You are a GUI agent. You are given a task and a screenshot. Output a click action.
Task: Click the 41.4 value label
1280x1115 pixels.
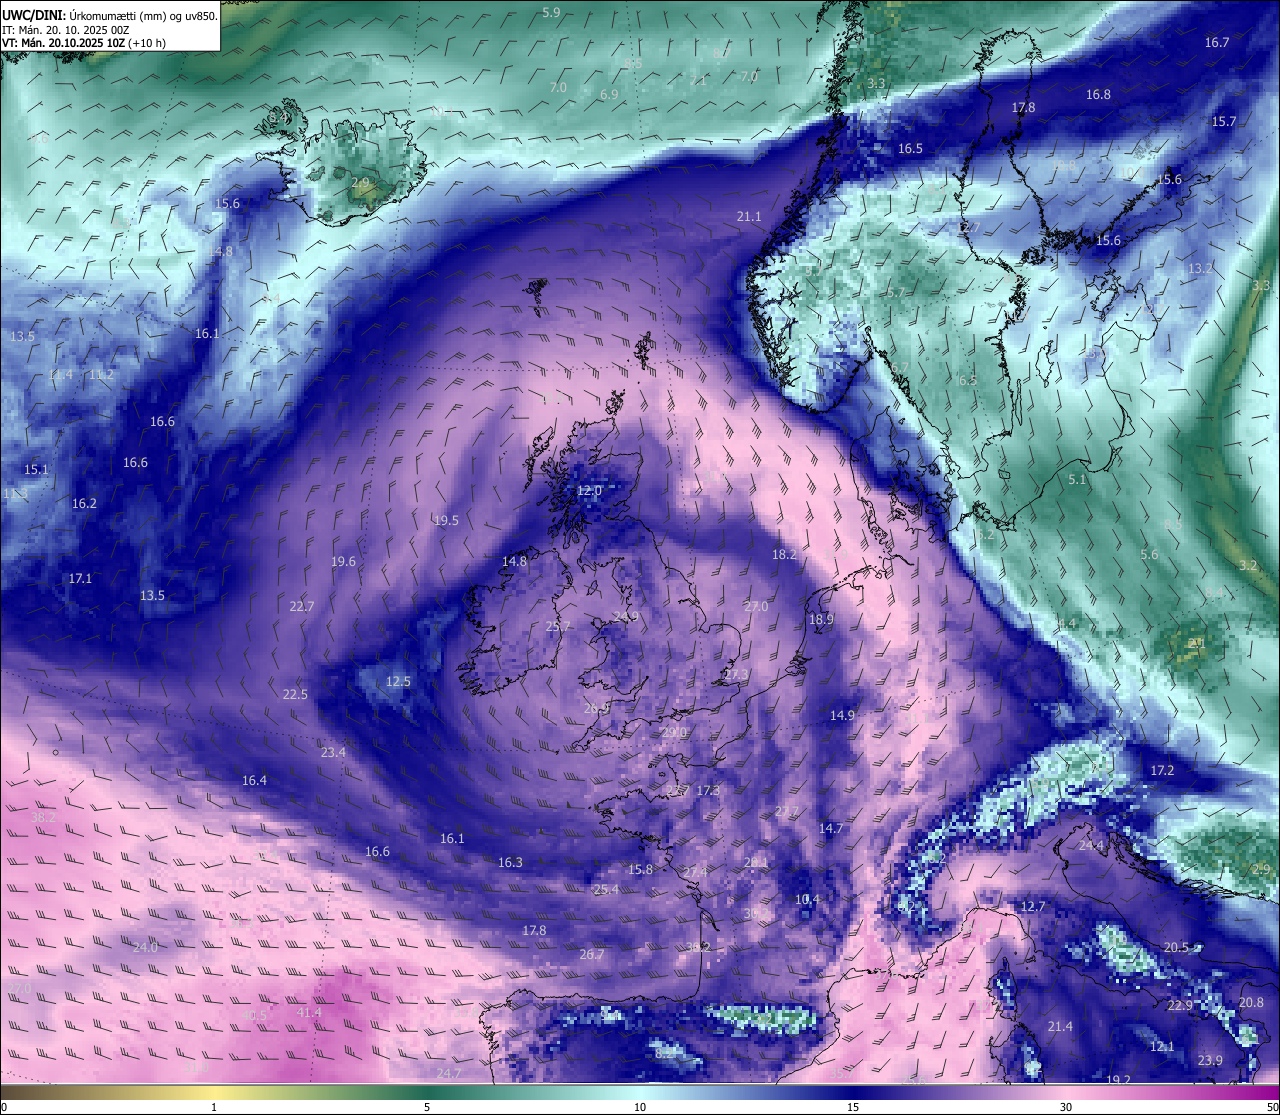tap(309, 1012)
